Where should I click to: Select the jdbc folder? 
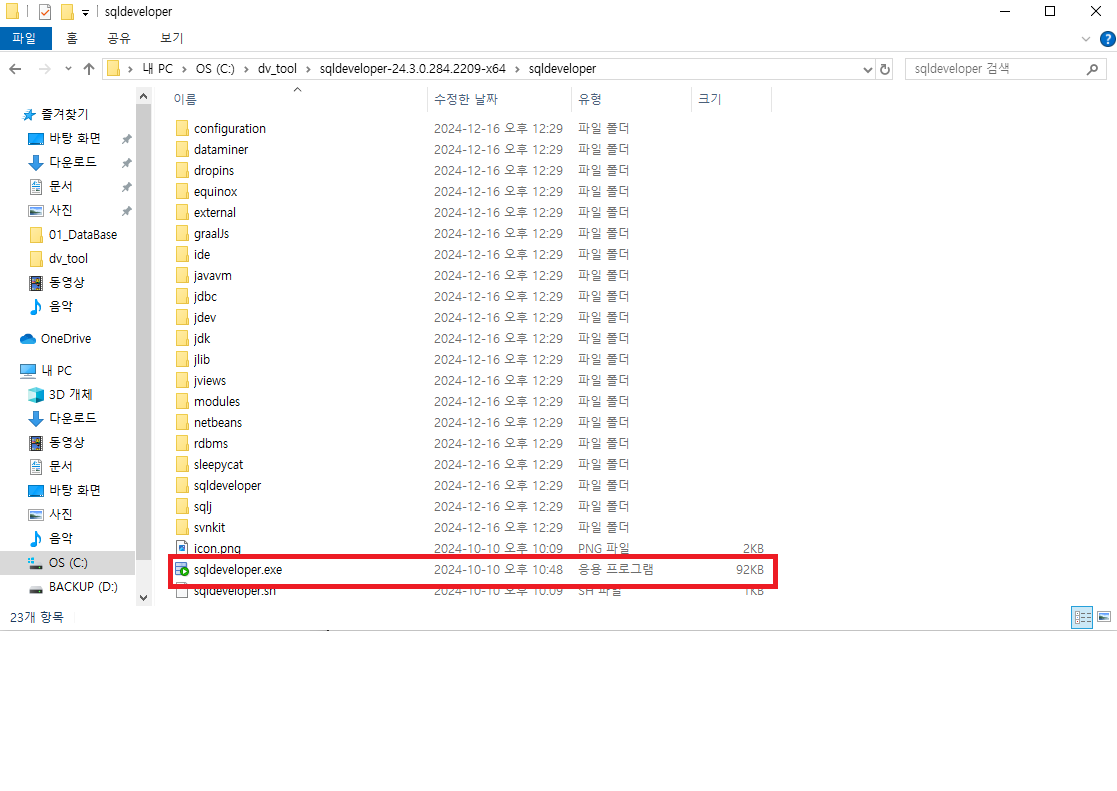pos(205,296)
